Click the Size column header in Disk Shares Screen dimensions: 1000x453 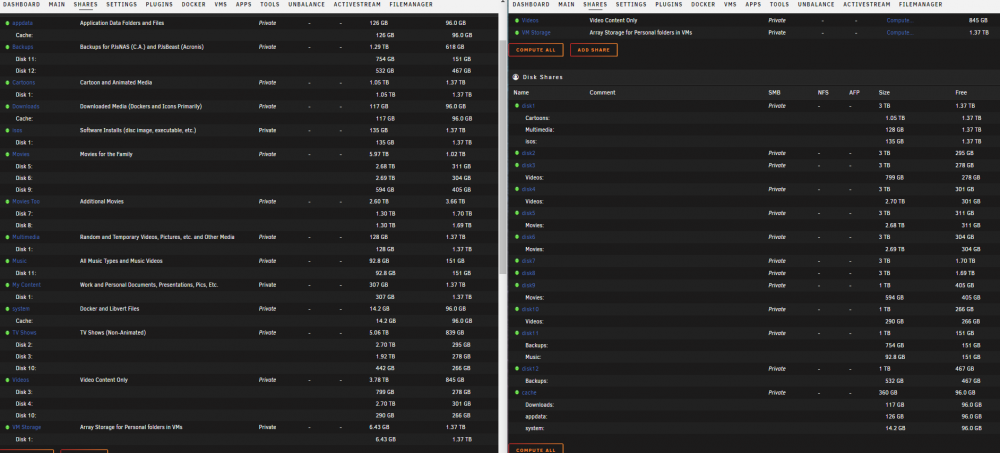tap(884, 93)
